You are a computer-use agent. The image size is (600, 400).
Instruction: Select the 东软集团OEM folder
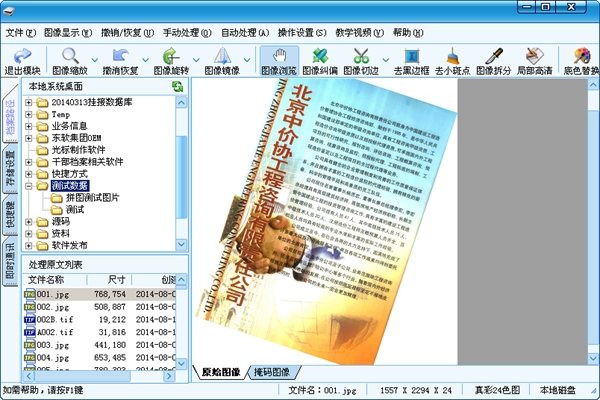77,138
